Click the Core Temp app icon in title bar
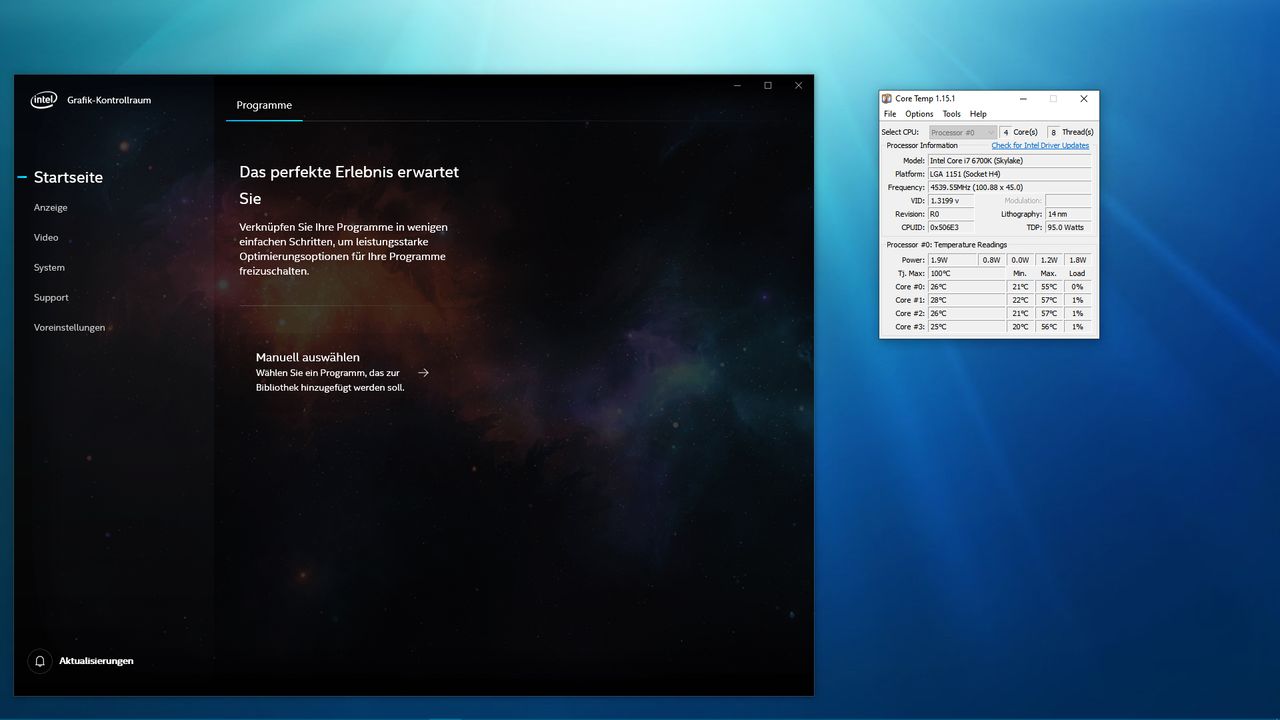 [887, 99]
